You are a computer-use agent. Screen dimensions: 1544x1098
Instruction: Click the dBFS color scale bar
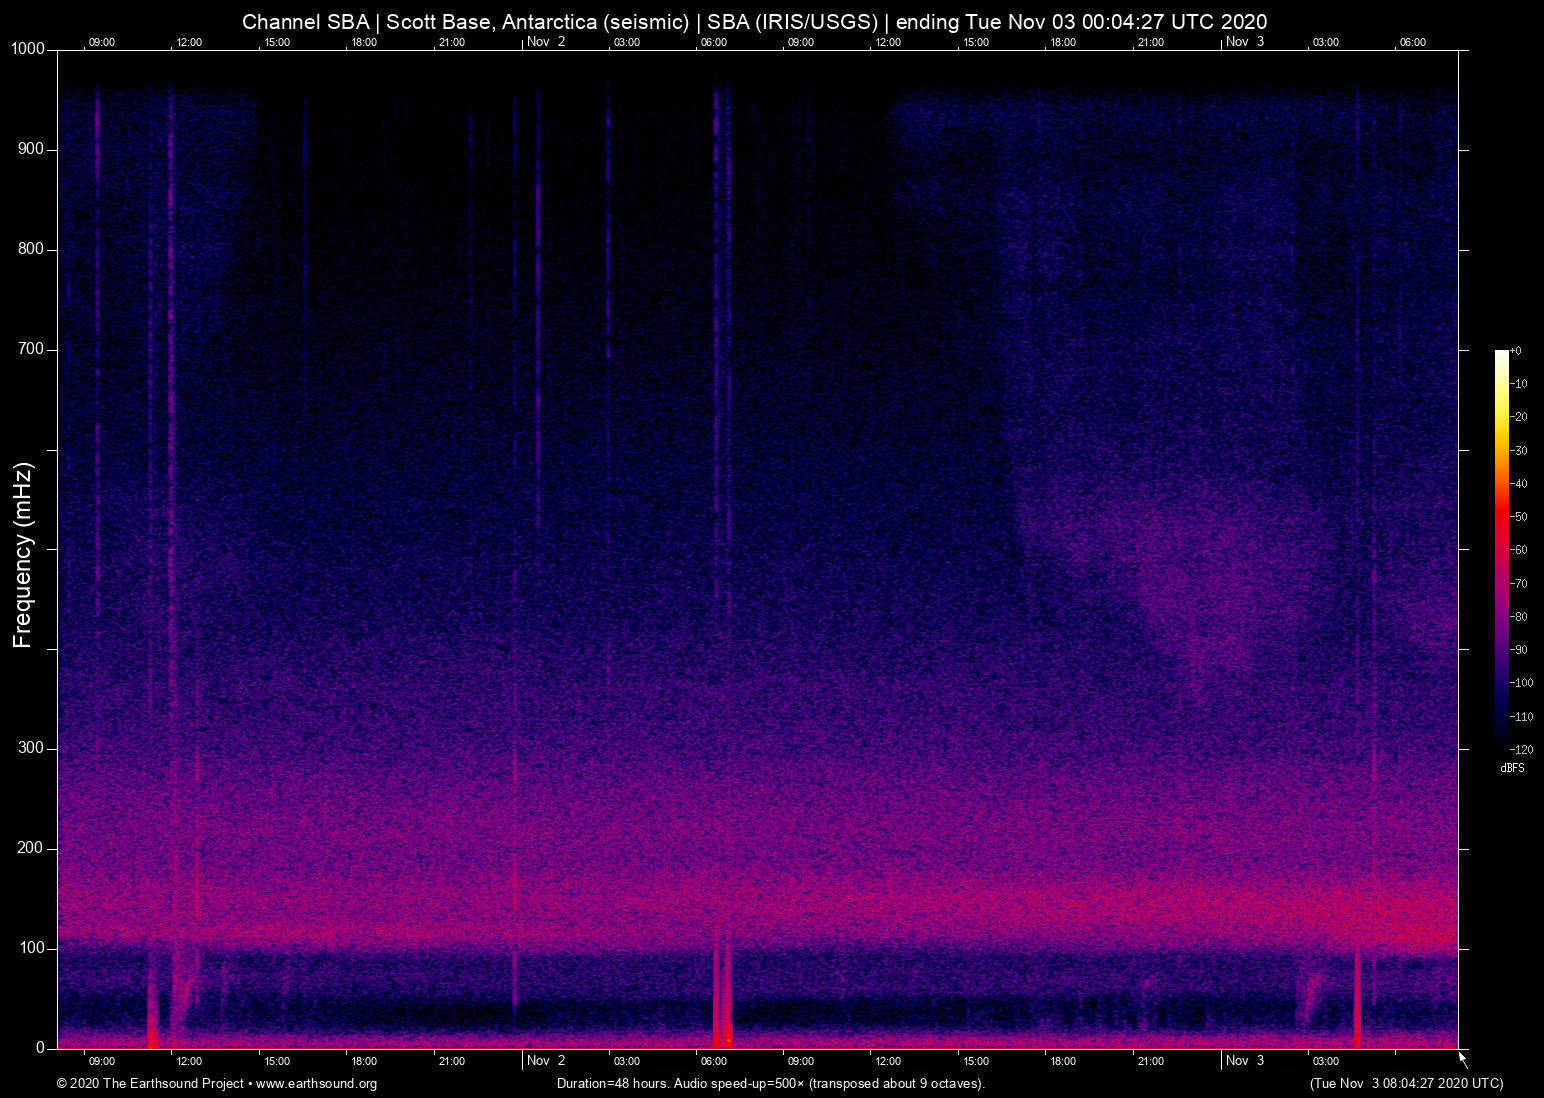(1501, 548)
